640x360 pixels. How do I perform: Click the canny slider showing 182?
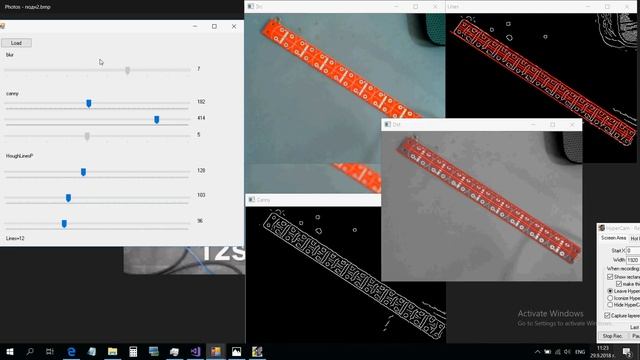point(89,103)
